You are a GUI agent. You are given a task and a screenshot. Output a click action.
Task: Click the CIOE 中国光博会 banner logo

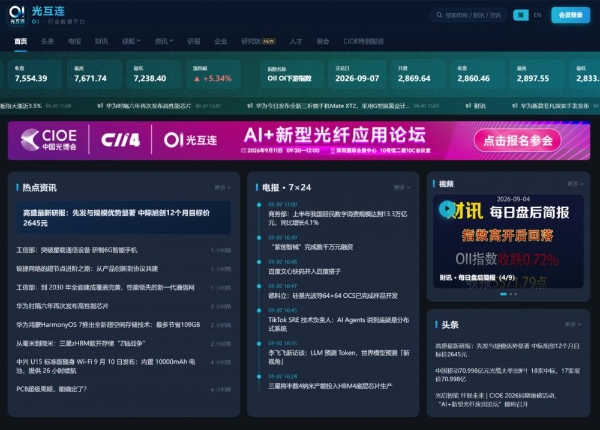pos(49,140)
